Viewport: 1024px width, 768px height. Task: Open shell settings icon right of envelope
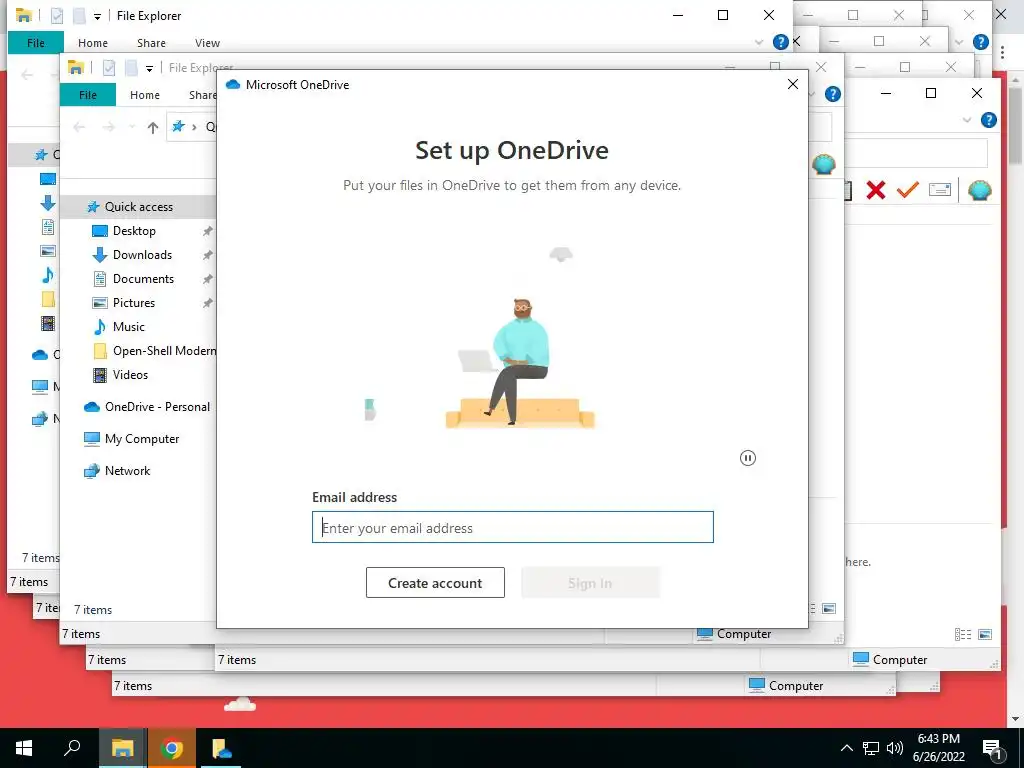[x=980, y=190]
